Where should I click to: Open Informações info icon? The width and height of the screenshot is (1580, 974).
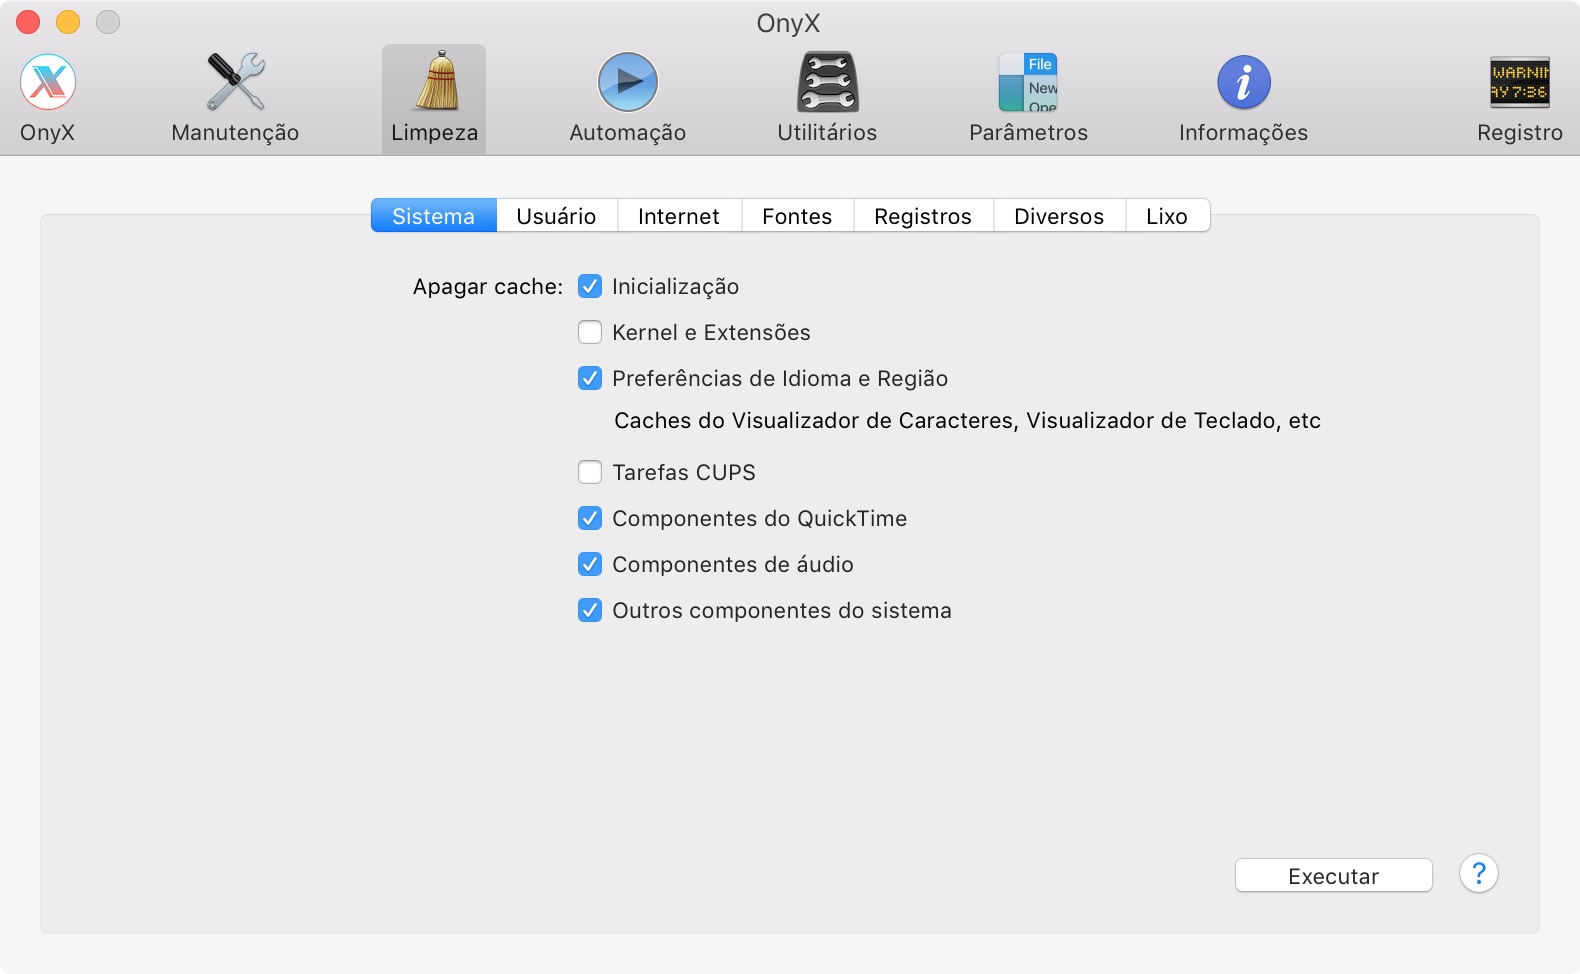click(x=1243, y=82)
